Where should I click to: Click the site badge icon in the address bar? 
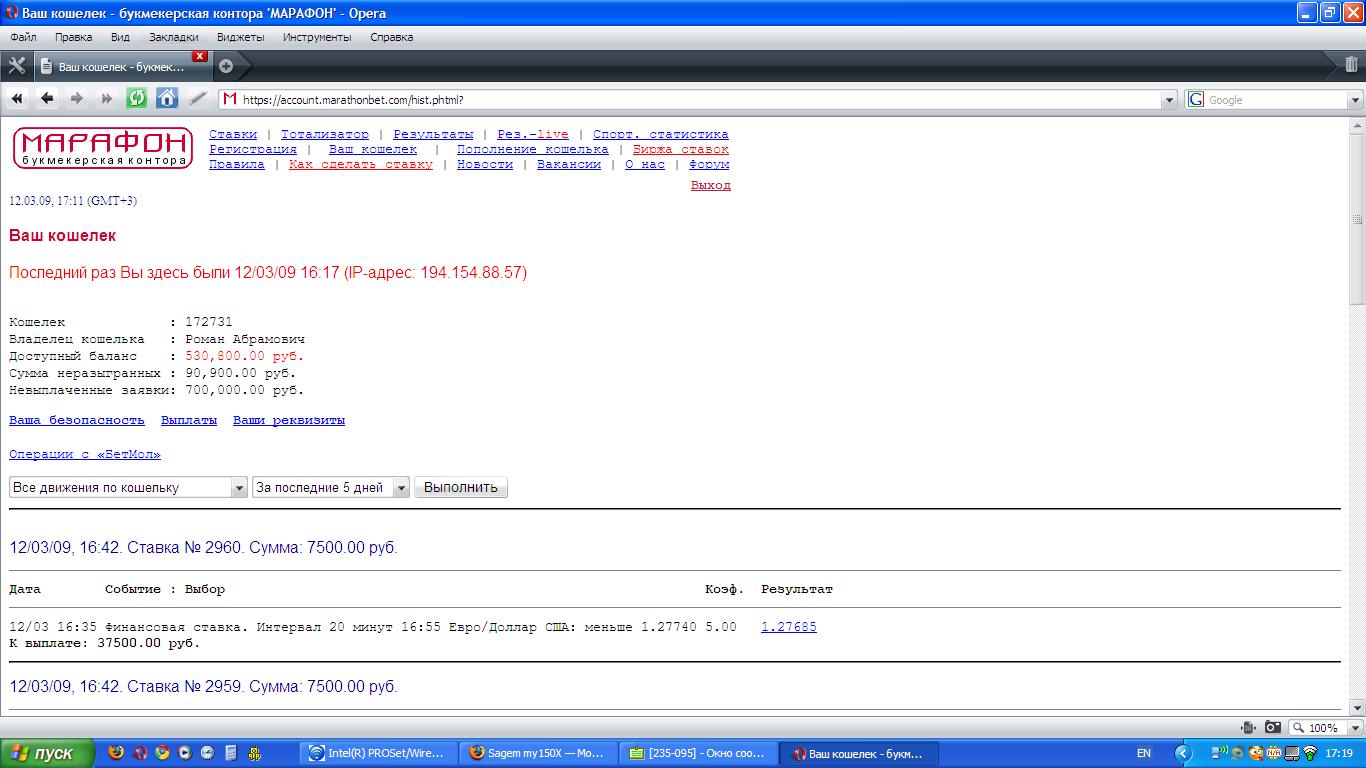pyautogui.click(x=230, y=99)
